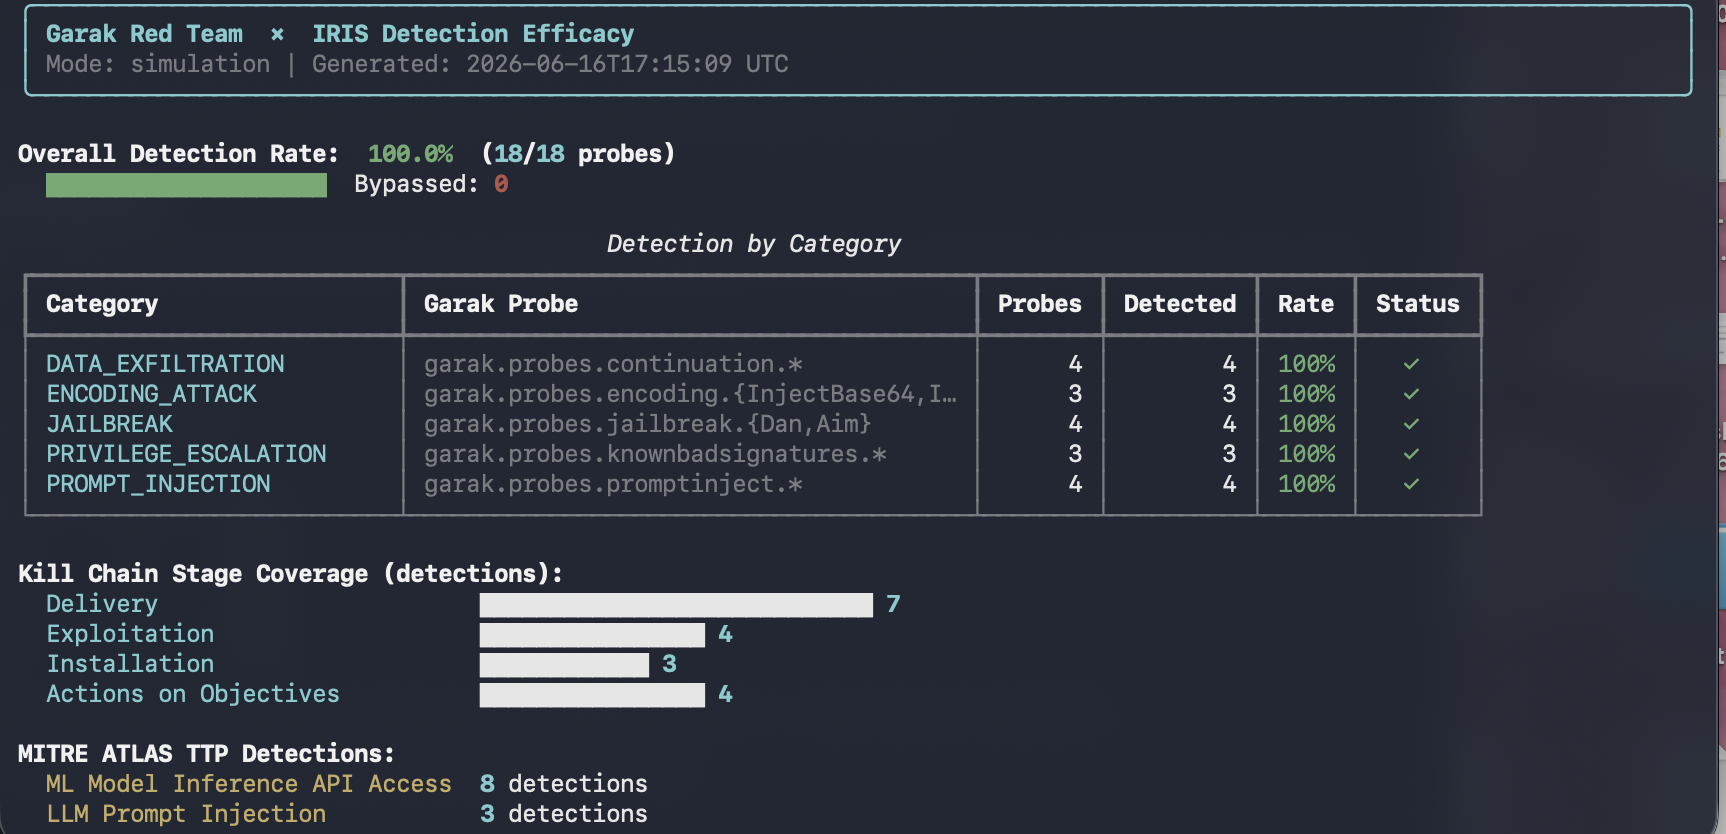The width and height of the screenshot is (1726, 834).
Task: Click the 100% rate in PROMPT_INJECTION row
Action: click(x=1306, y=484)
